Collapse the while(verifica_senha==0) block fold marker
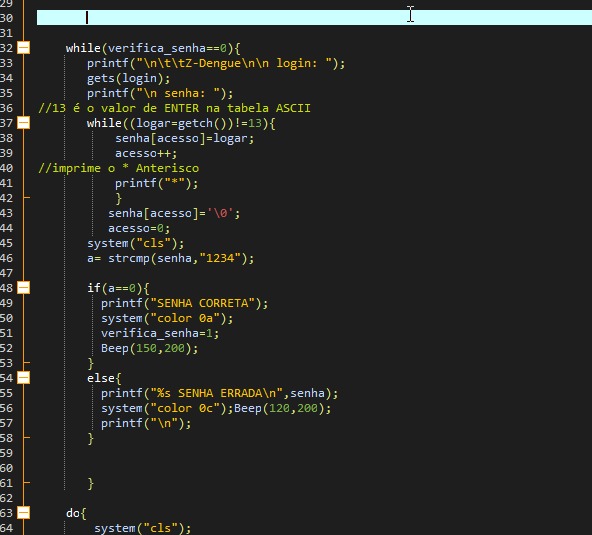The height and width of the screenshot is (535, 592). (x=24, y=48)
